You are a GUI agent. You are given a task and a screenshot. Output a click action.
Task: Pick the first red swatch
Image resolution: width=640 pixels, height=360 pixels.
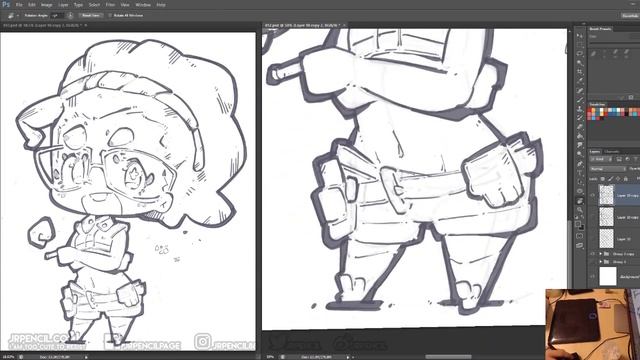point(589,110)
